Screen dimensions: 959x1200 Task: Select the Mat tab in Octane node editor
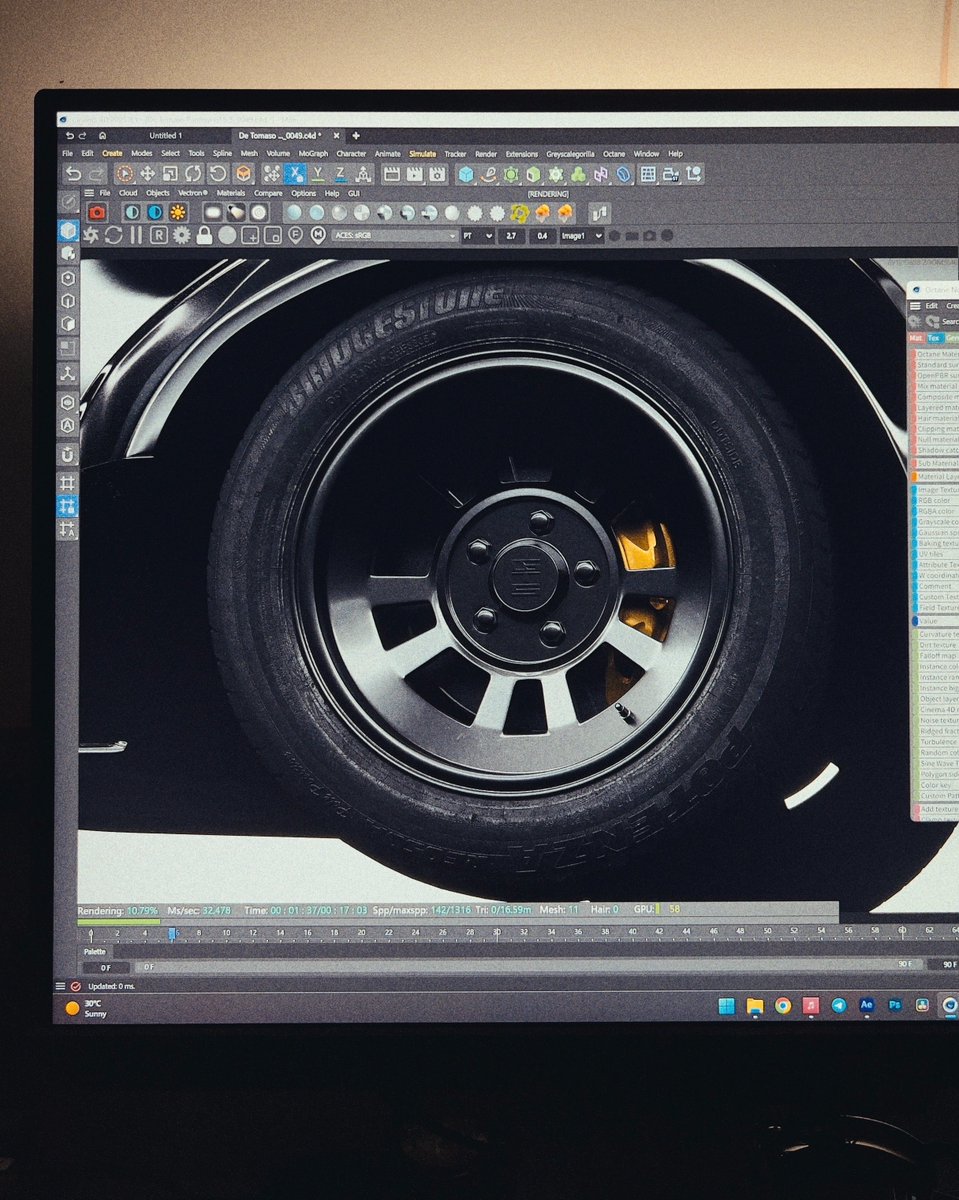pos(915,338)
